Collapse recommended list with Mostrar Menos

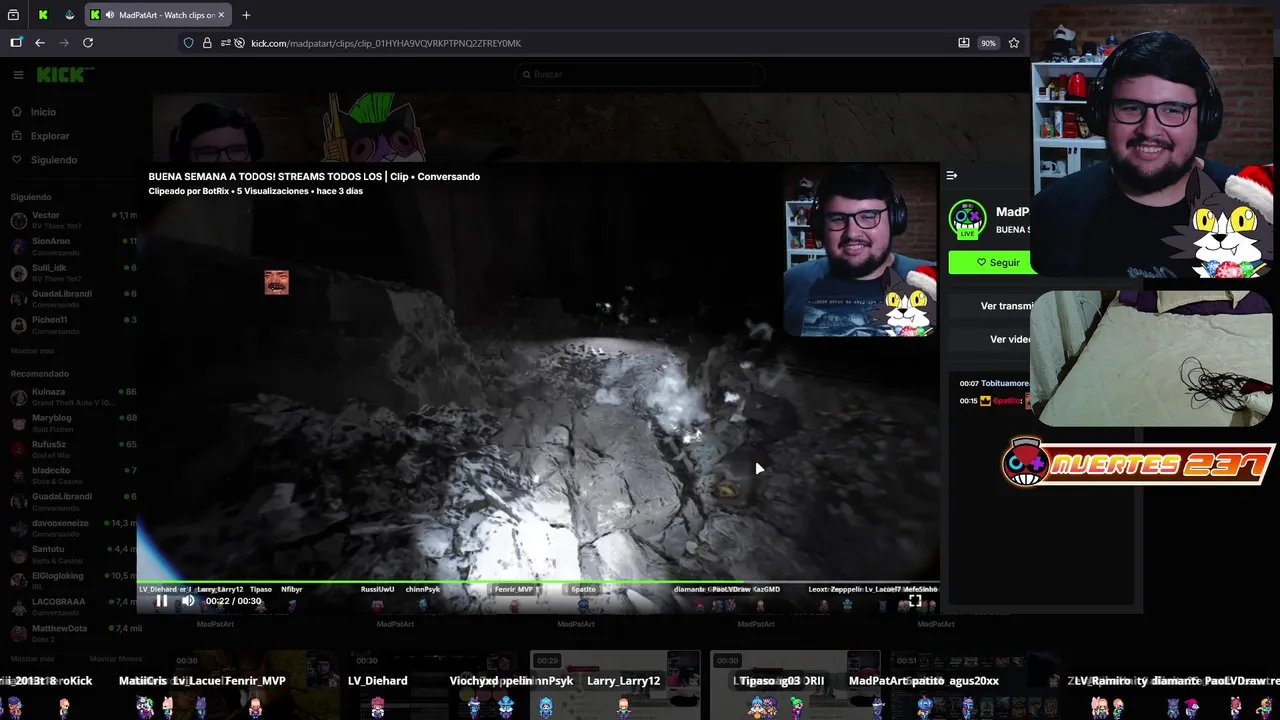tap(116, 659)
